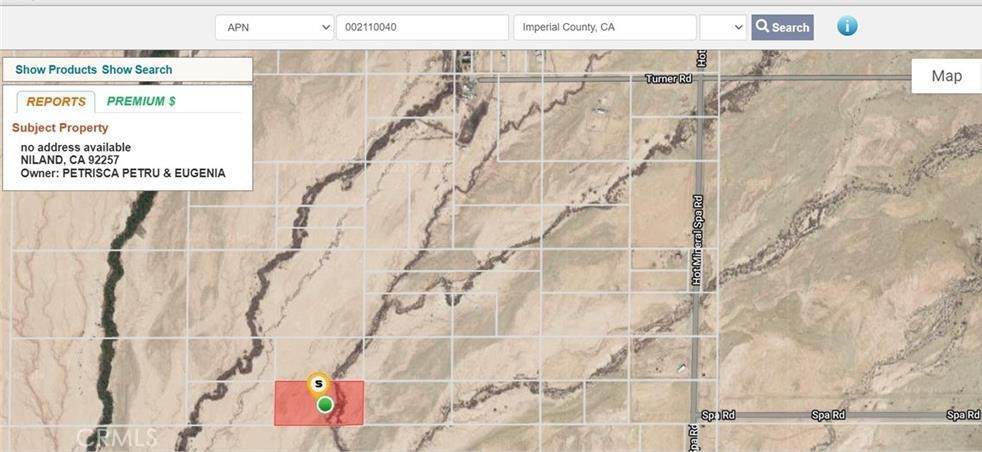Click the Spa Rd label near parcel

tap(717, 415)
